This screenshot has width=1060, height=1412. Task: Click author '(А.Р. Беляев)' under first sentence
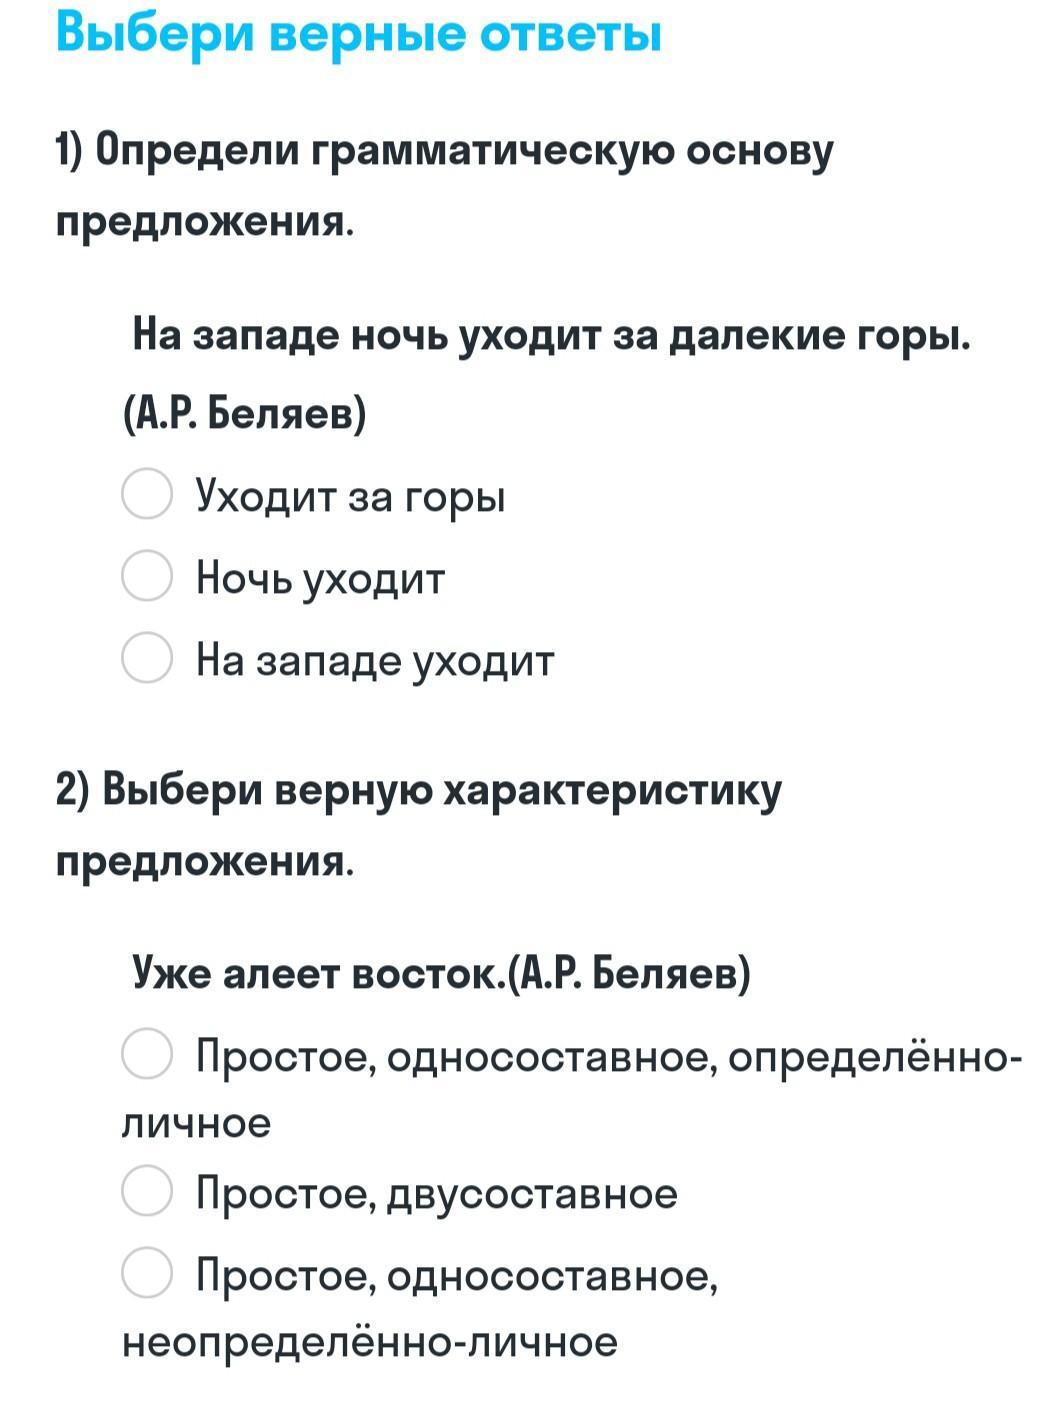pos(245,411)
